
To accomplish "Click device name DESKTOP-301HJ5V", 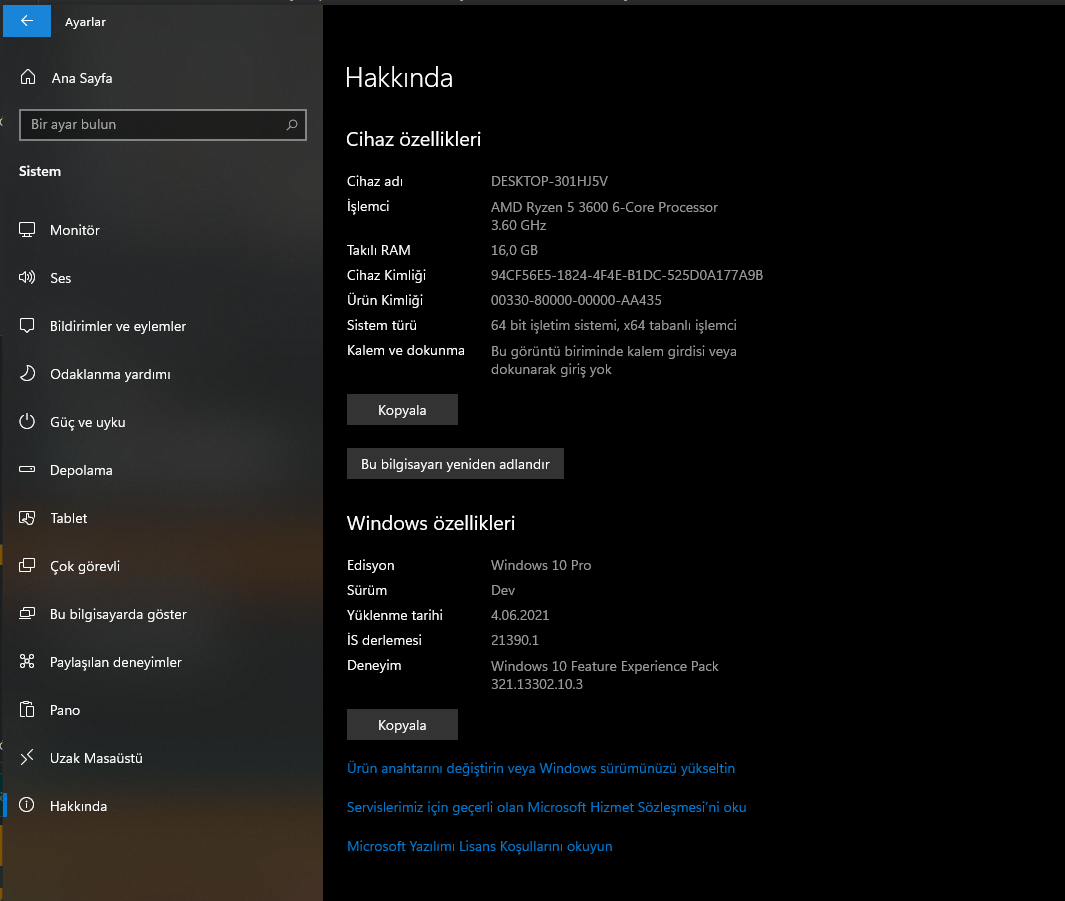I will tap(549, 181).
